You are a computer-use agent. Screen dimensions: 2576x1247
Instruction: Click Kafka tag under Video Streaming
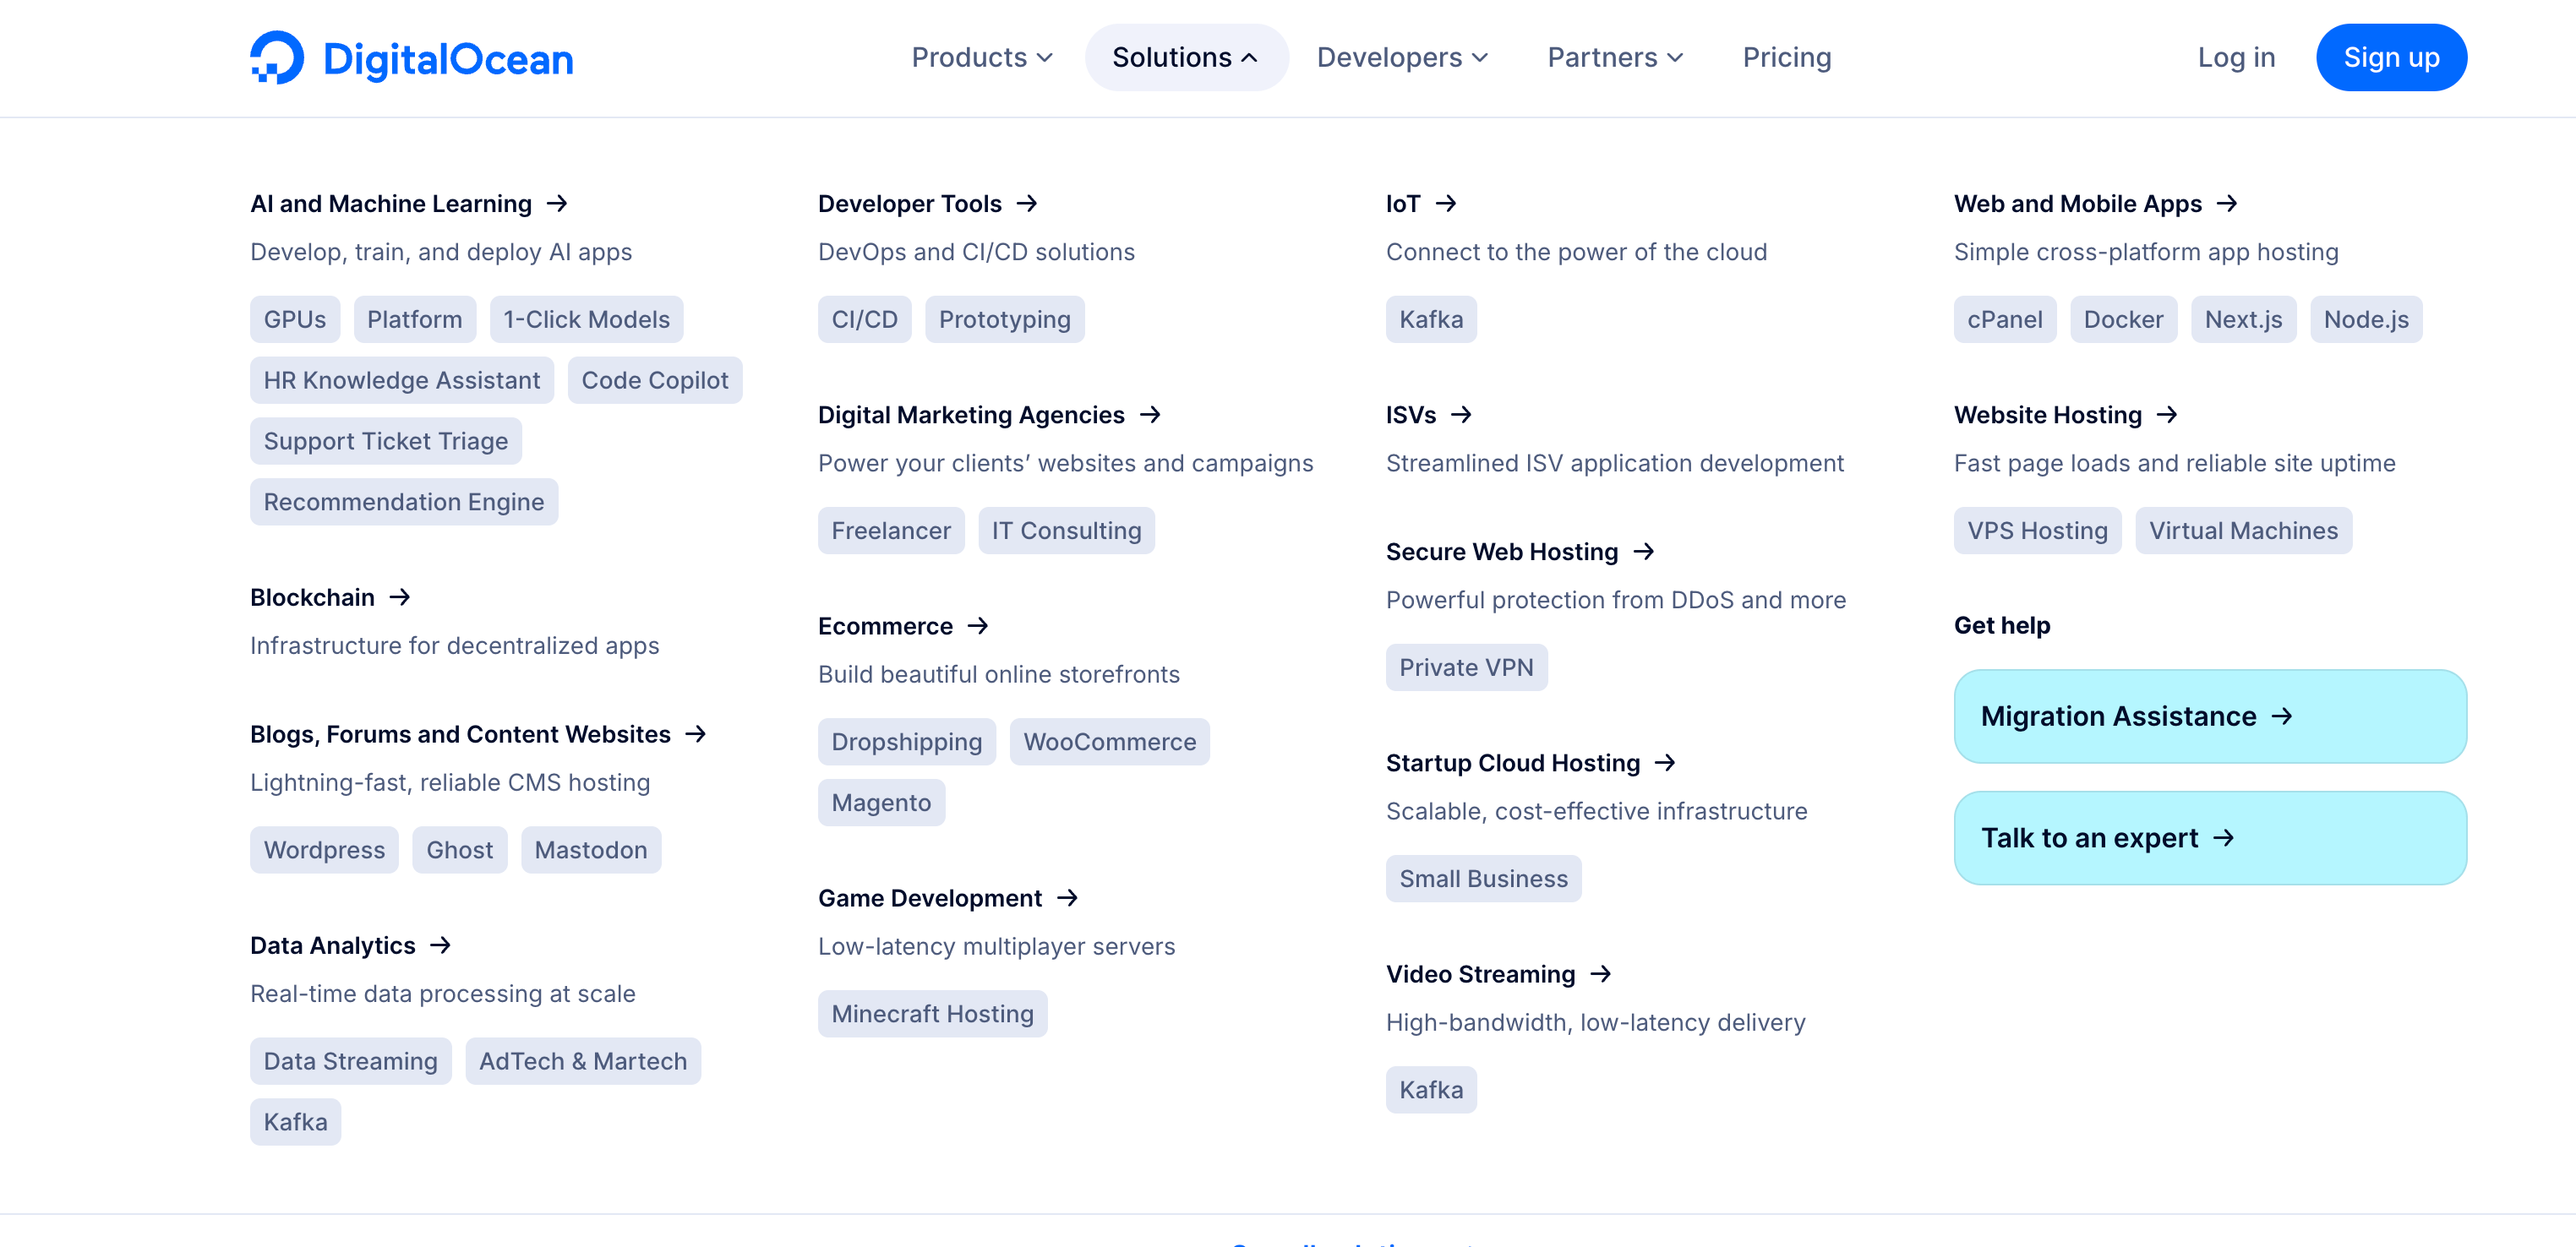1431,1089
